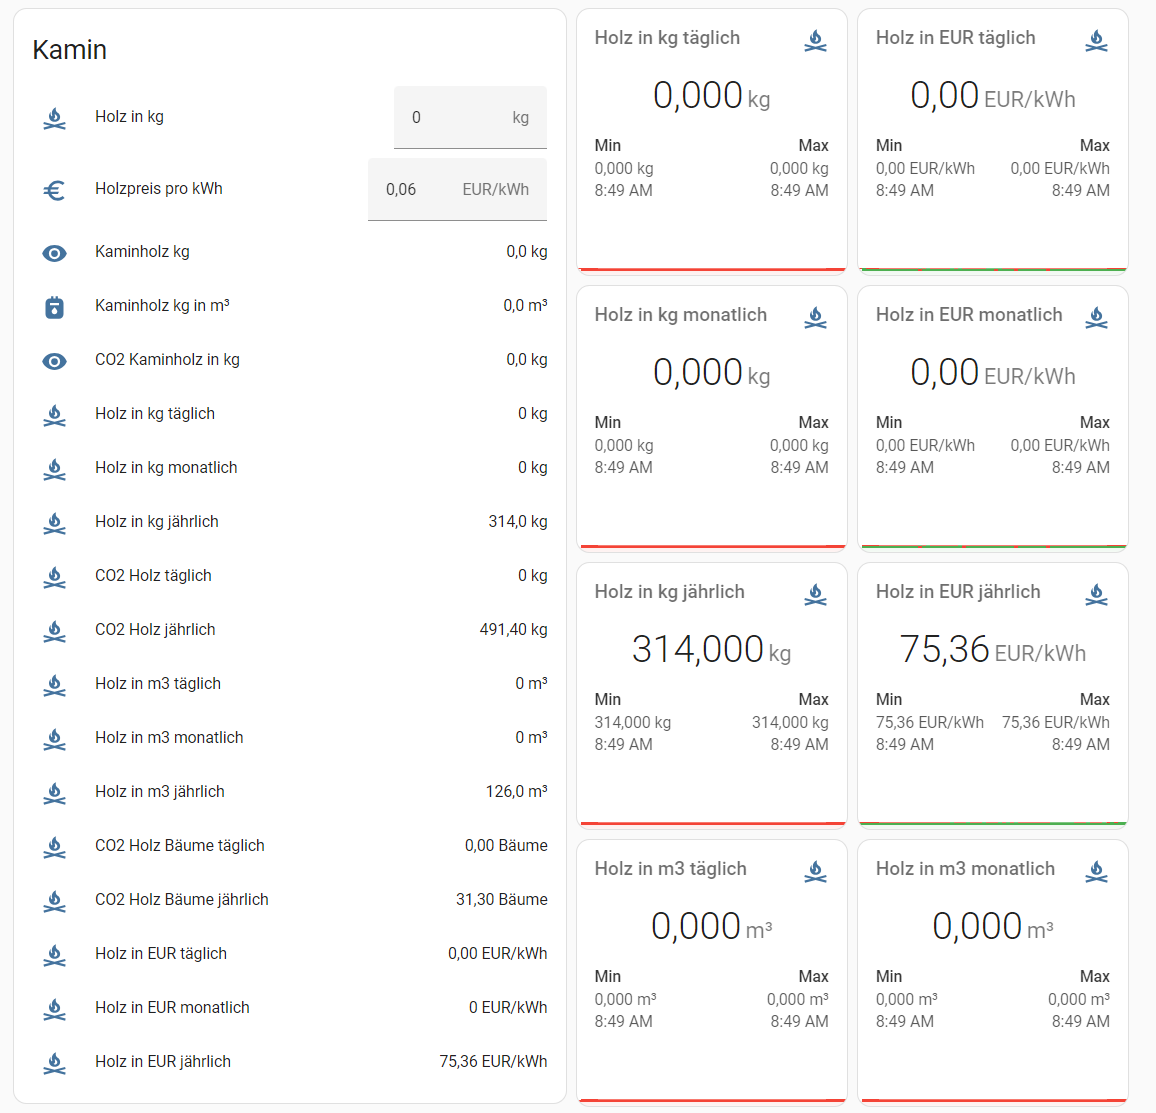Click the Kaminholz kg in m³ label
Image resolution: width=1156 pixels, height=1113 pixels.
162,306
